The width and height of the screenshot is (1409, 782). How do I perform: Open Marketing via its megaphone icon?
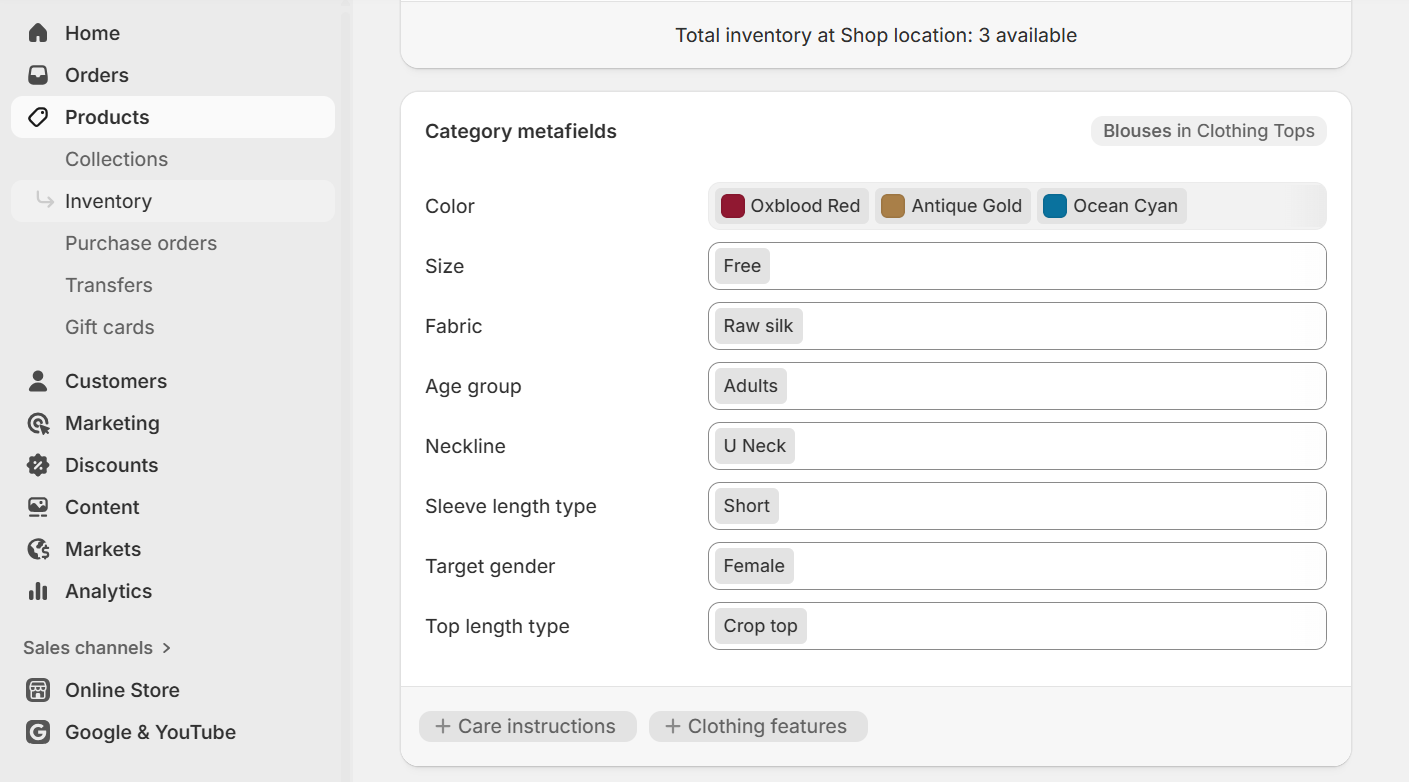coord(37,422)
